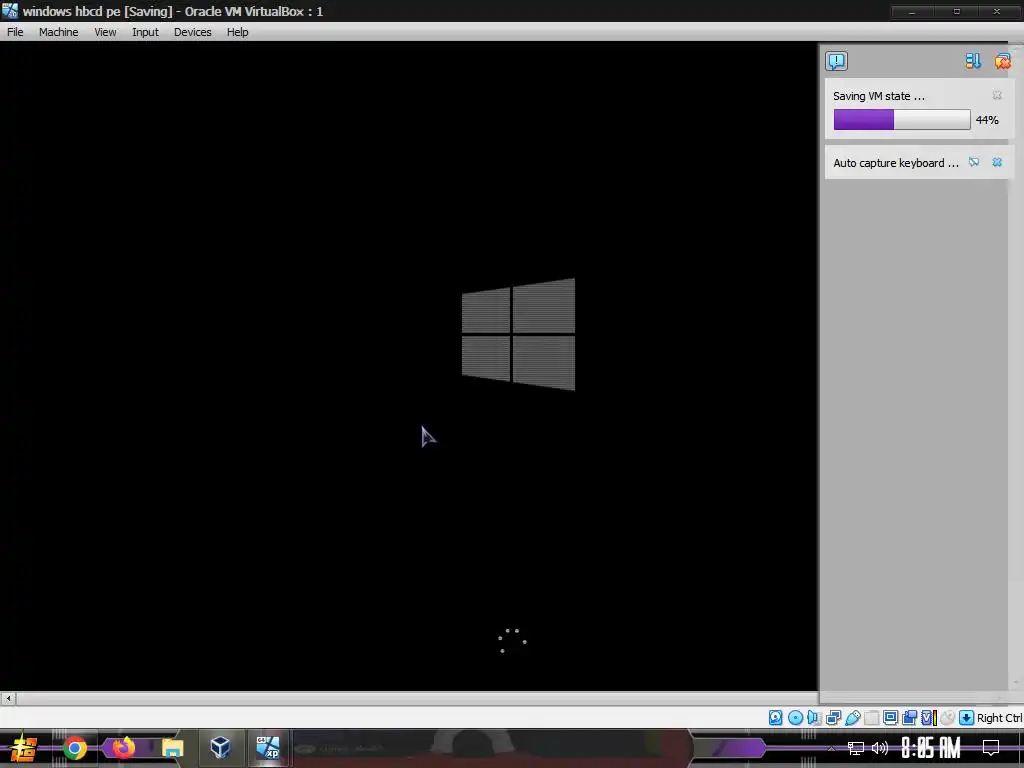Open the Input menu
The width and height of the screenshot is (1024, 768).
(x=145, y=32)
